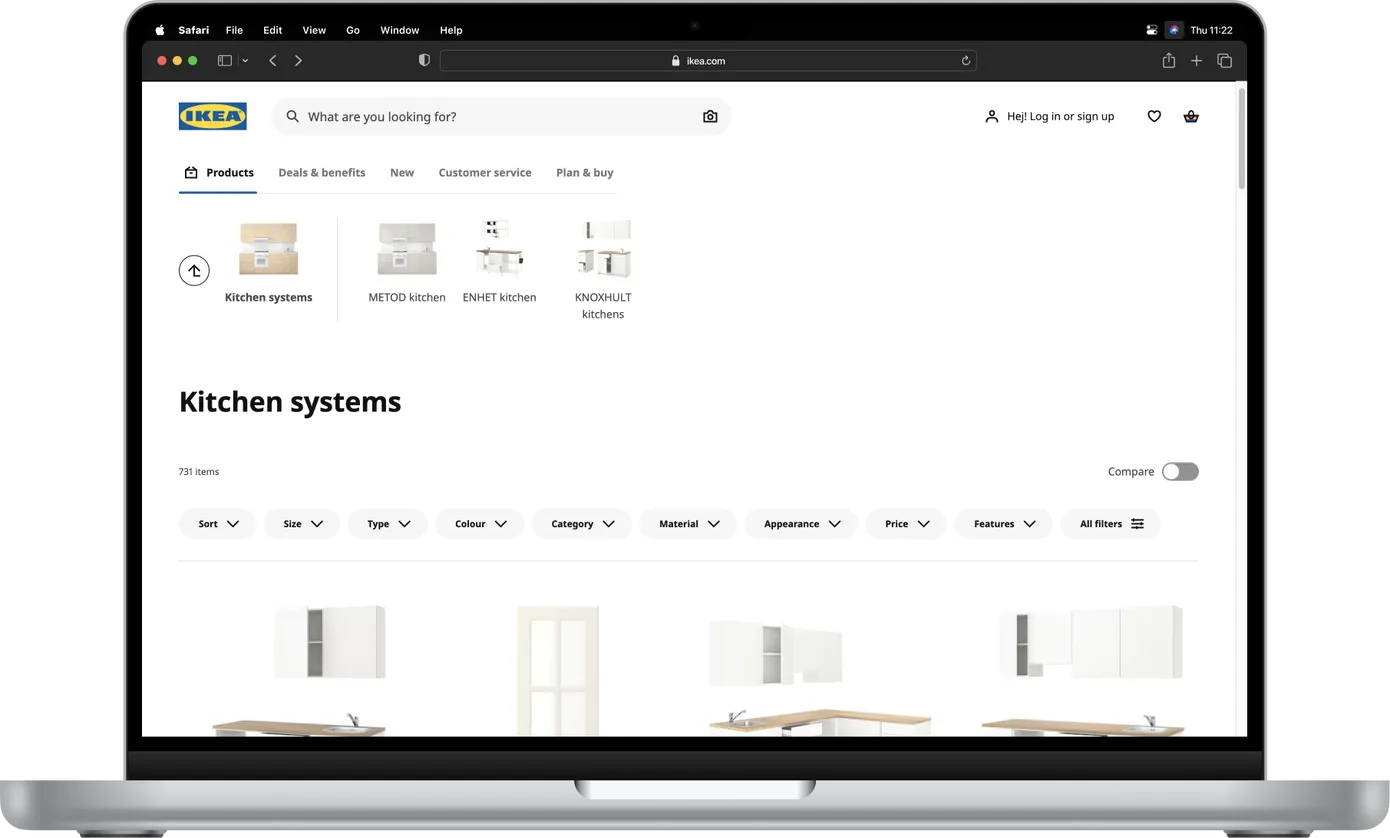Image resolution: width=1390 pixels, height=838 pixels.
Task: Click Hej! Log in or sign up
Action: pyautogui.click(x=1049, y=117)
